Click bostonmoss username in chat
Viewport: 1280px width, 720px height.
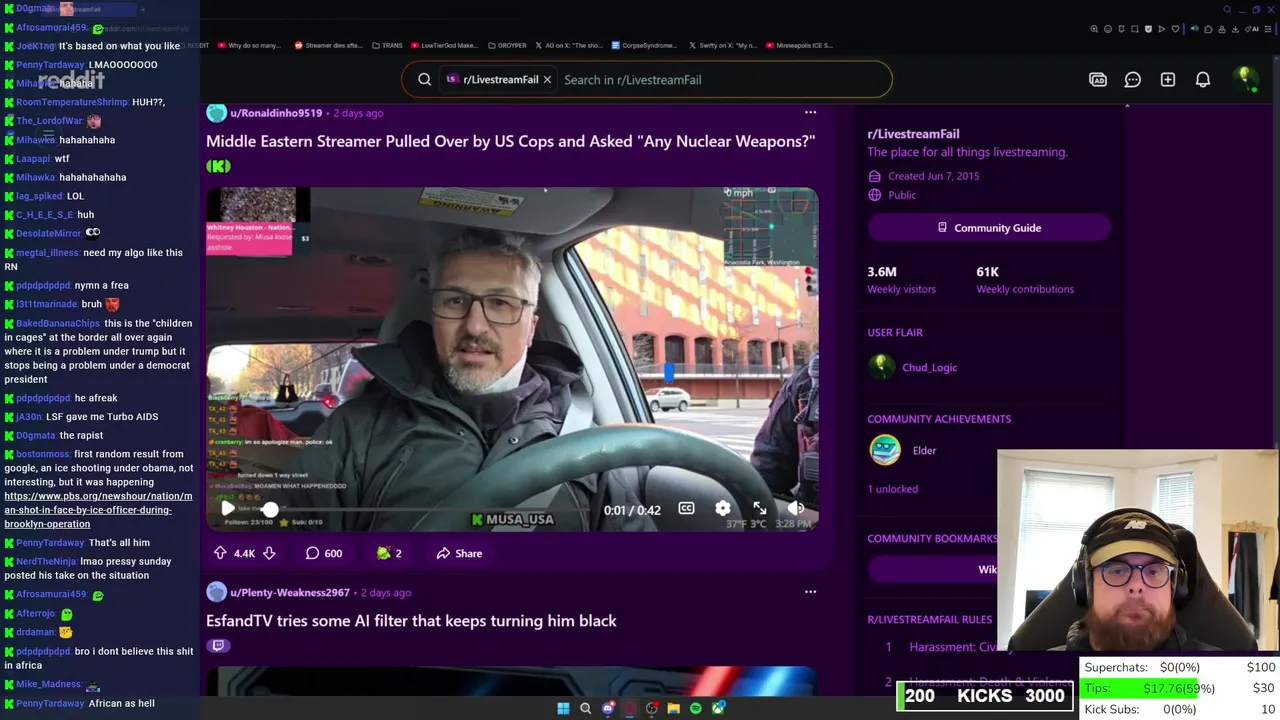click(43, 454)
